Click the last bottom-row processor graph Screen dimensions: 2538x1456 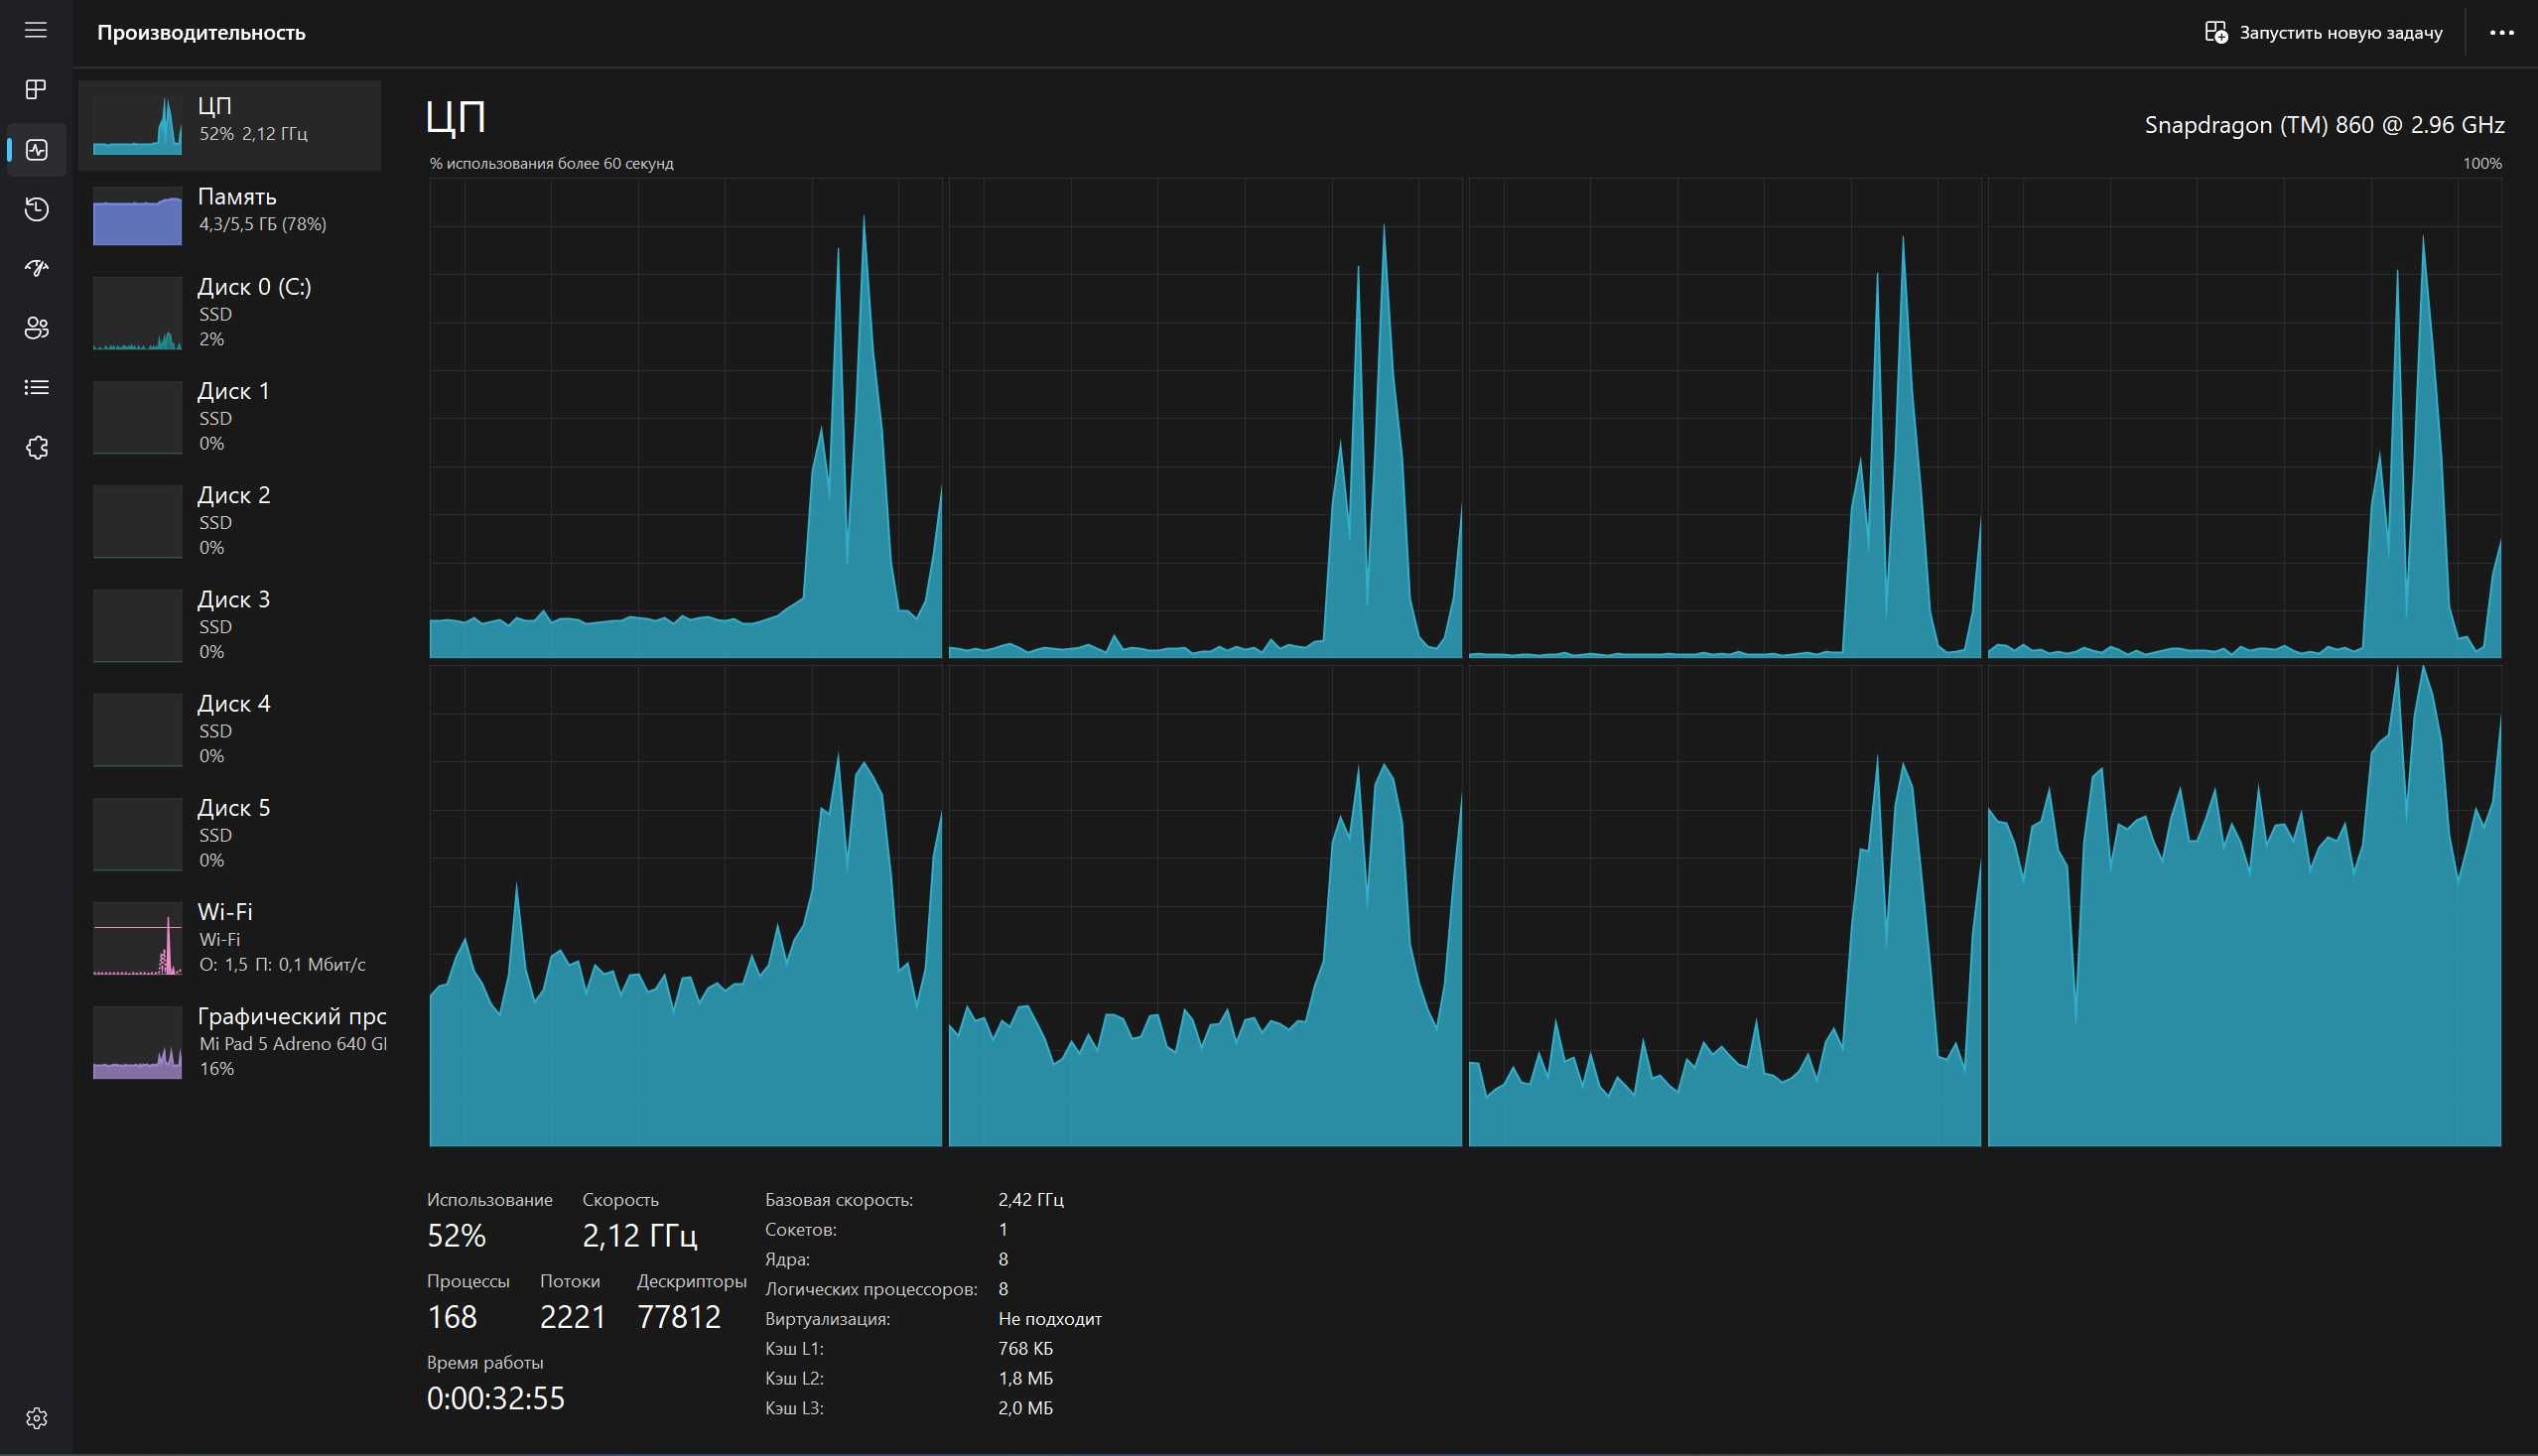[2244, 906]
